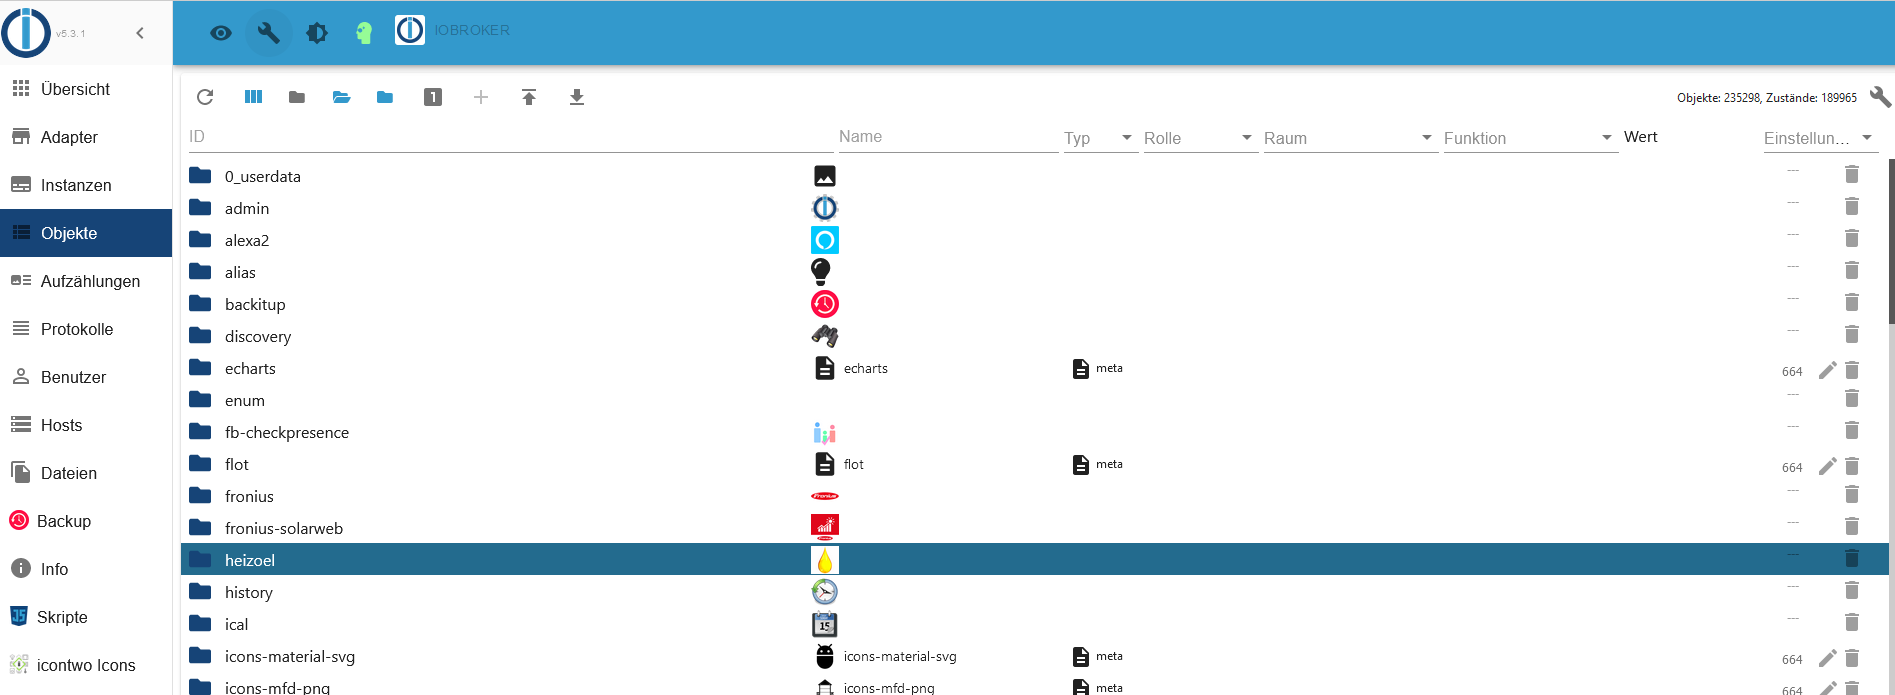This screenshot has width=1895, height=695.
Task: Refresh the objects tree
Action: 205,97
